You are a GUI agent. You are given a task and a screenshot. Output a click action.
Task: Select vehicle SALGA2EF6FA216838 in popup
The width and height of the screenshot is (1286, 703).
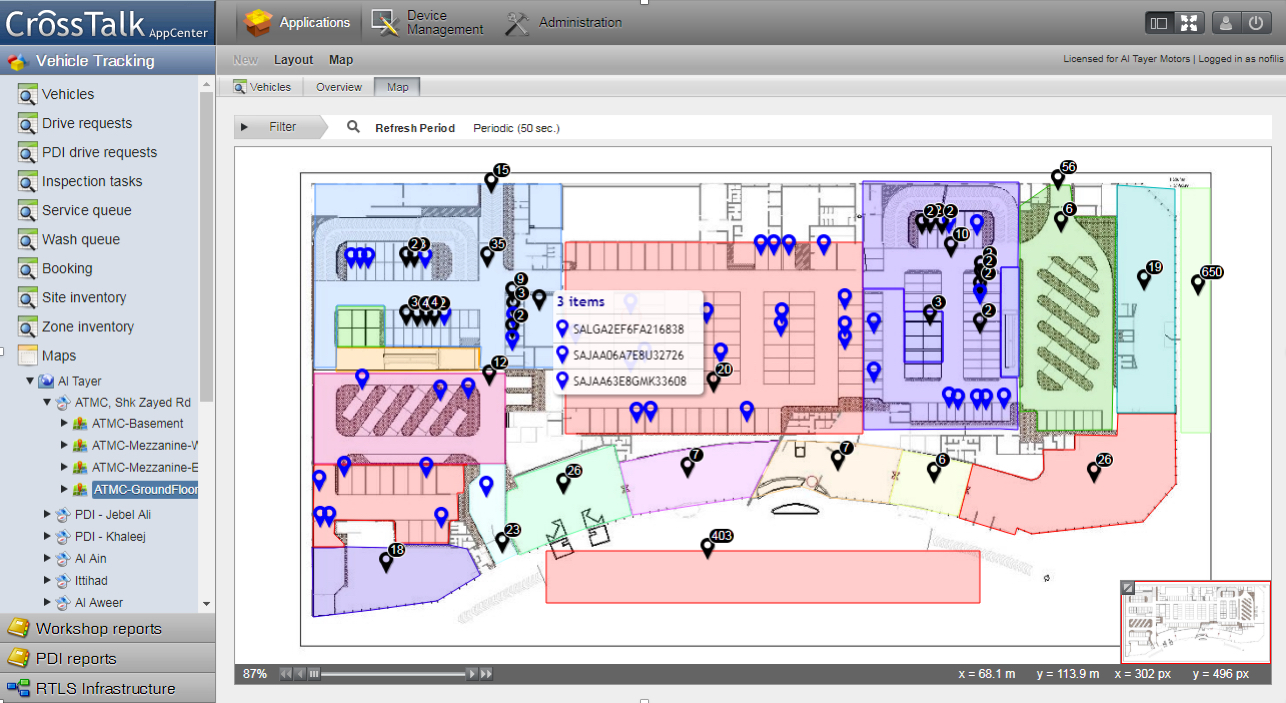(x=628, y=329)
